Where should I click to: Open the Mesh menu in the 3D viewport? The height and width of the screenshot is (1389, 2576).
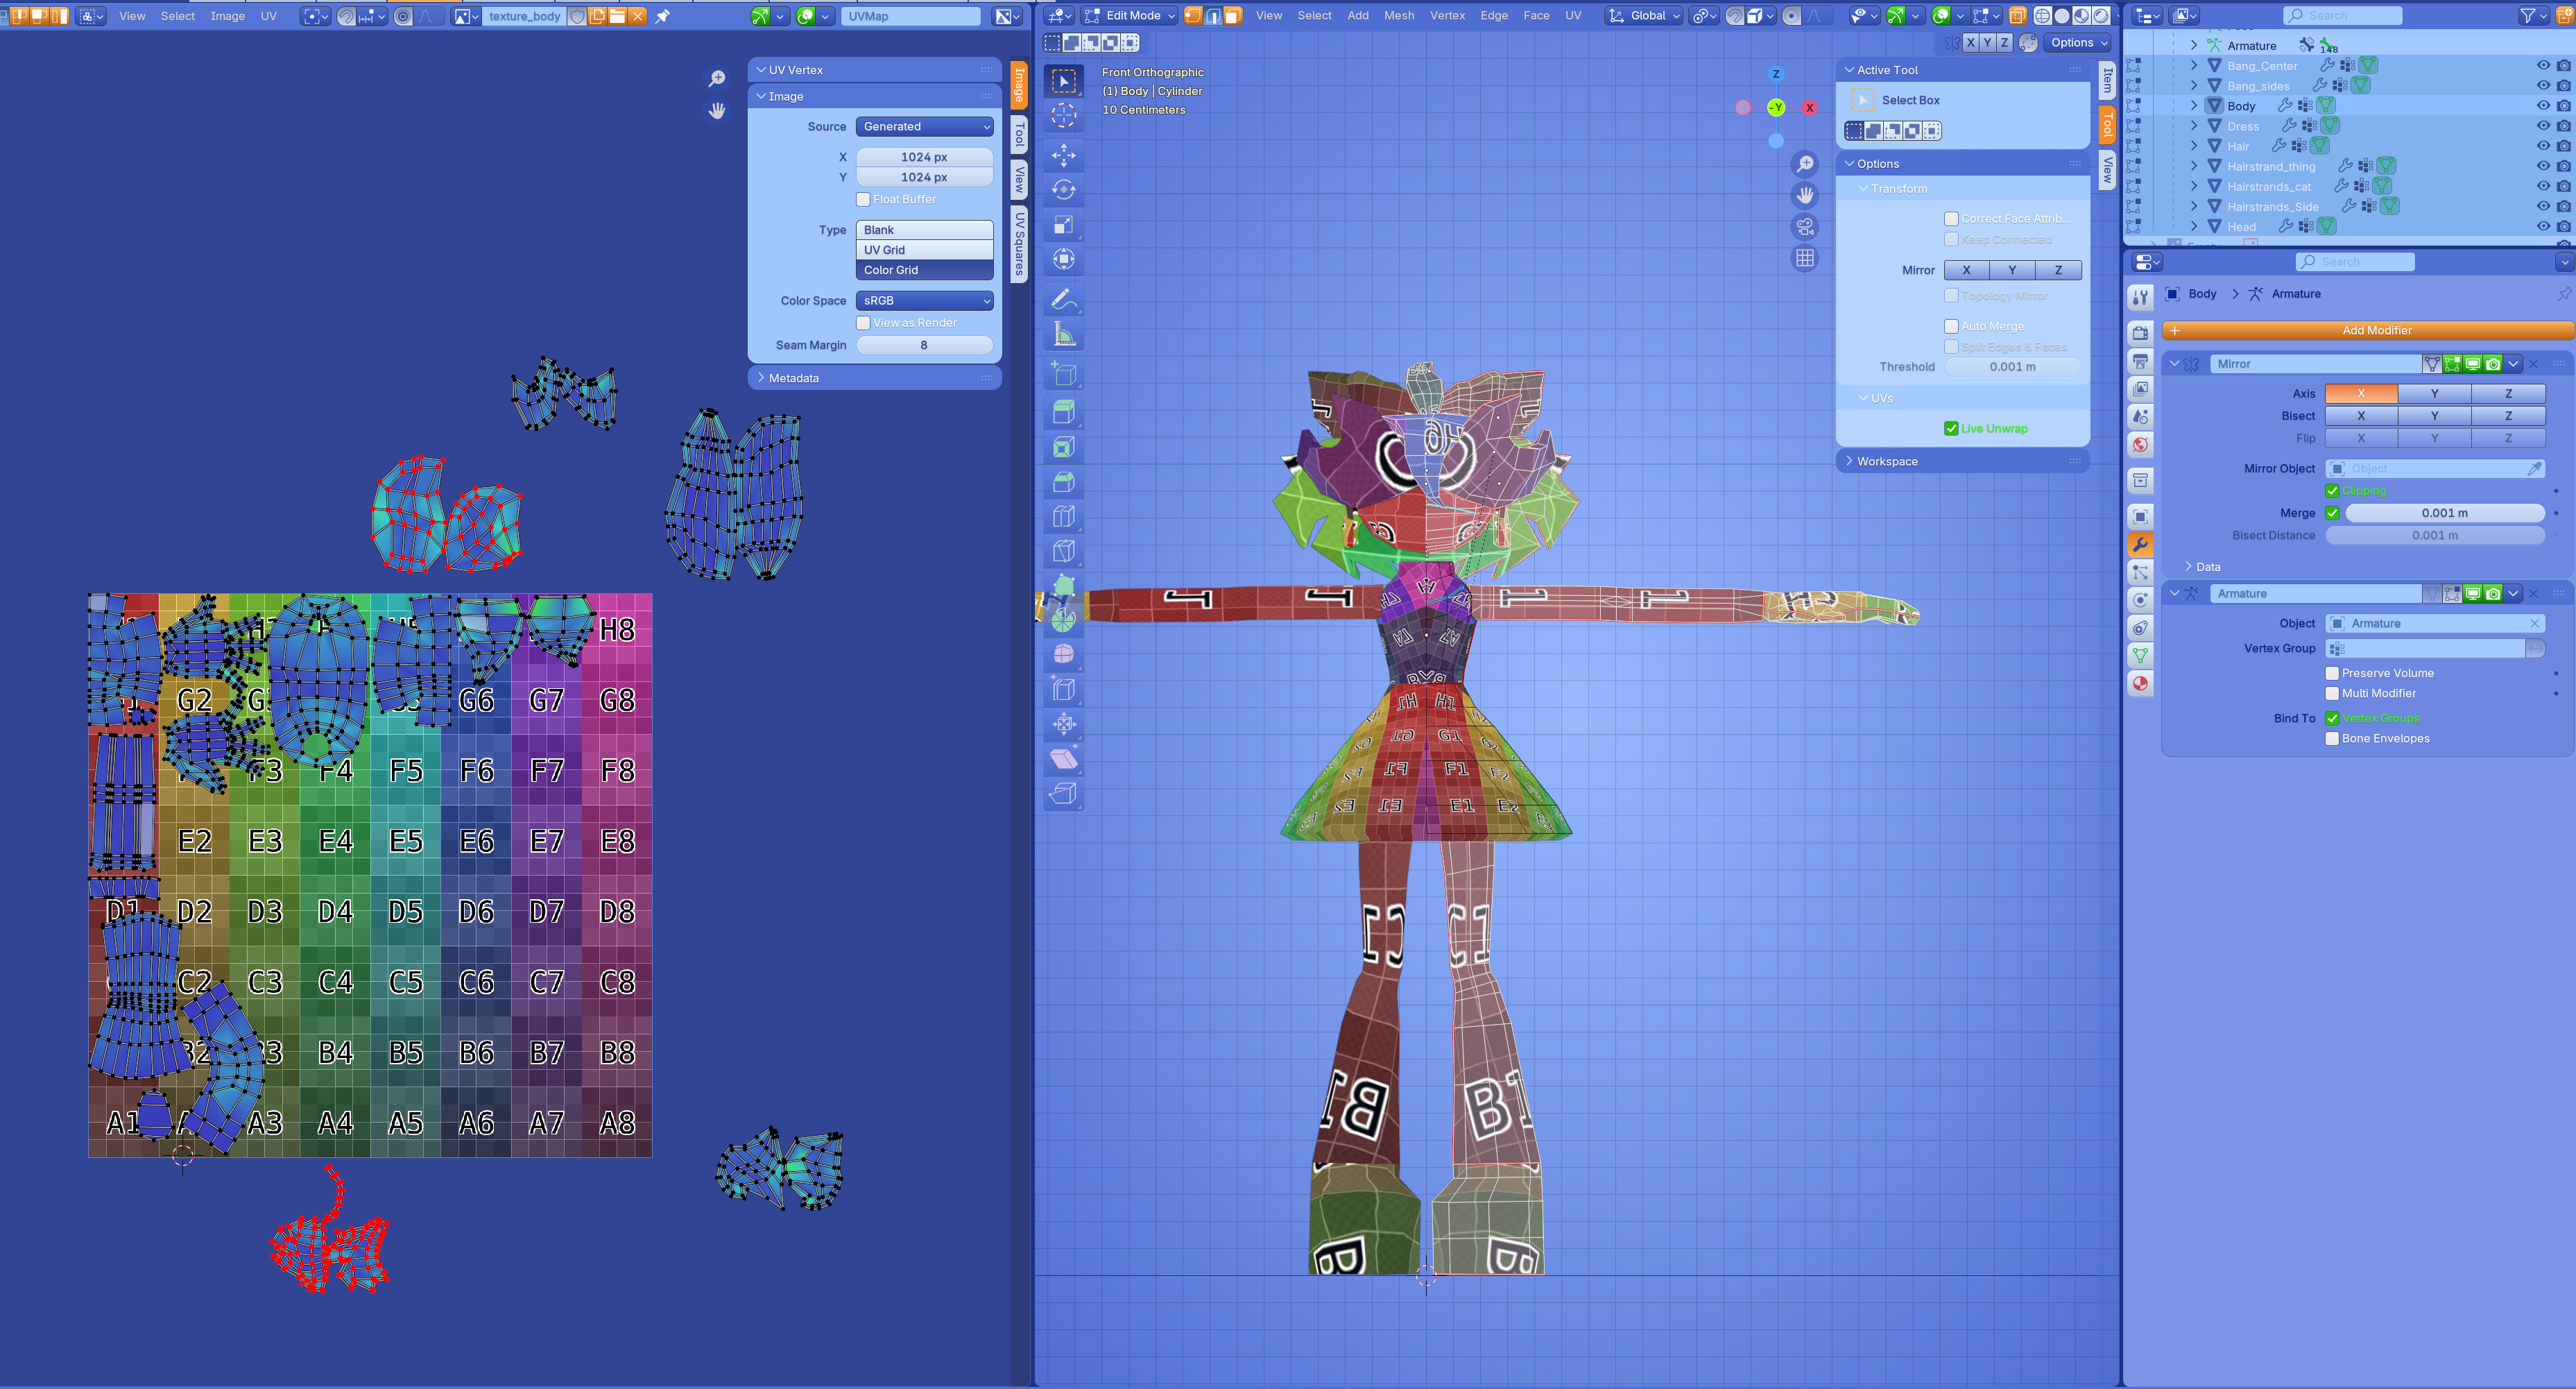point(1398,15)
